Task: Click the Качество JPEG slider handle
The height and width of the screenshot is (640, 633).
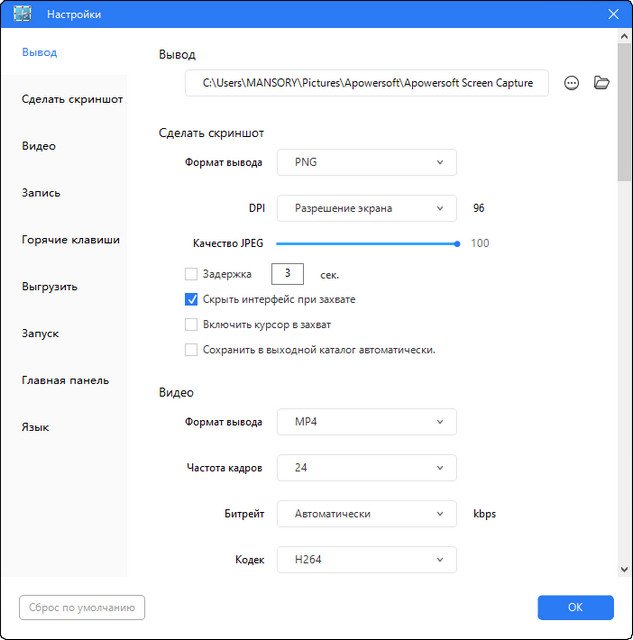Action: (x=457, y=243)
